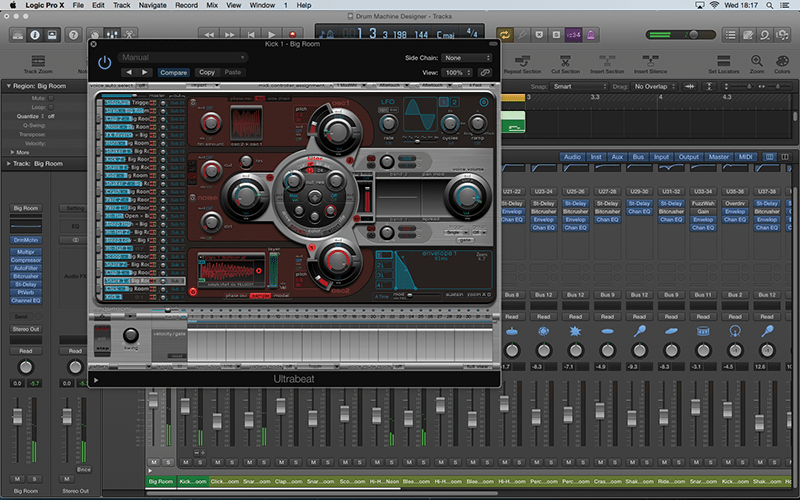Expand the More region parameters
The width and height of the screenshot is (800, 500).
[x=13, y=152]
